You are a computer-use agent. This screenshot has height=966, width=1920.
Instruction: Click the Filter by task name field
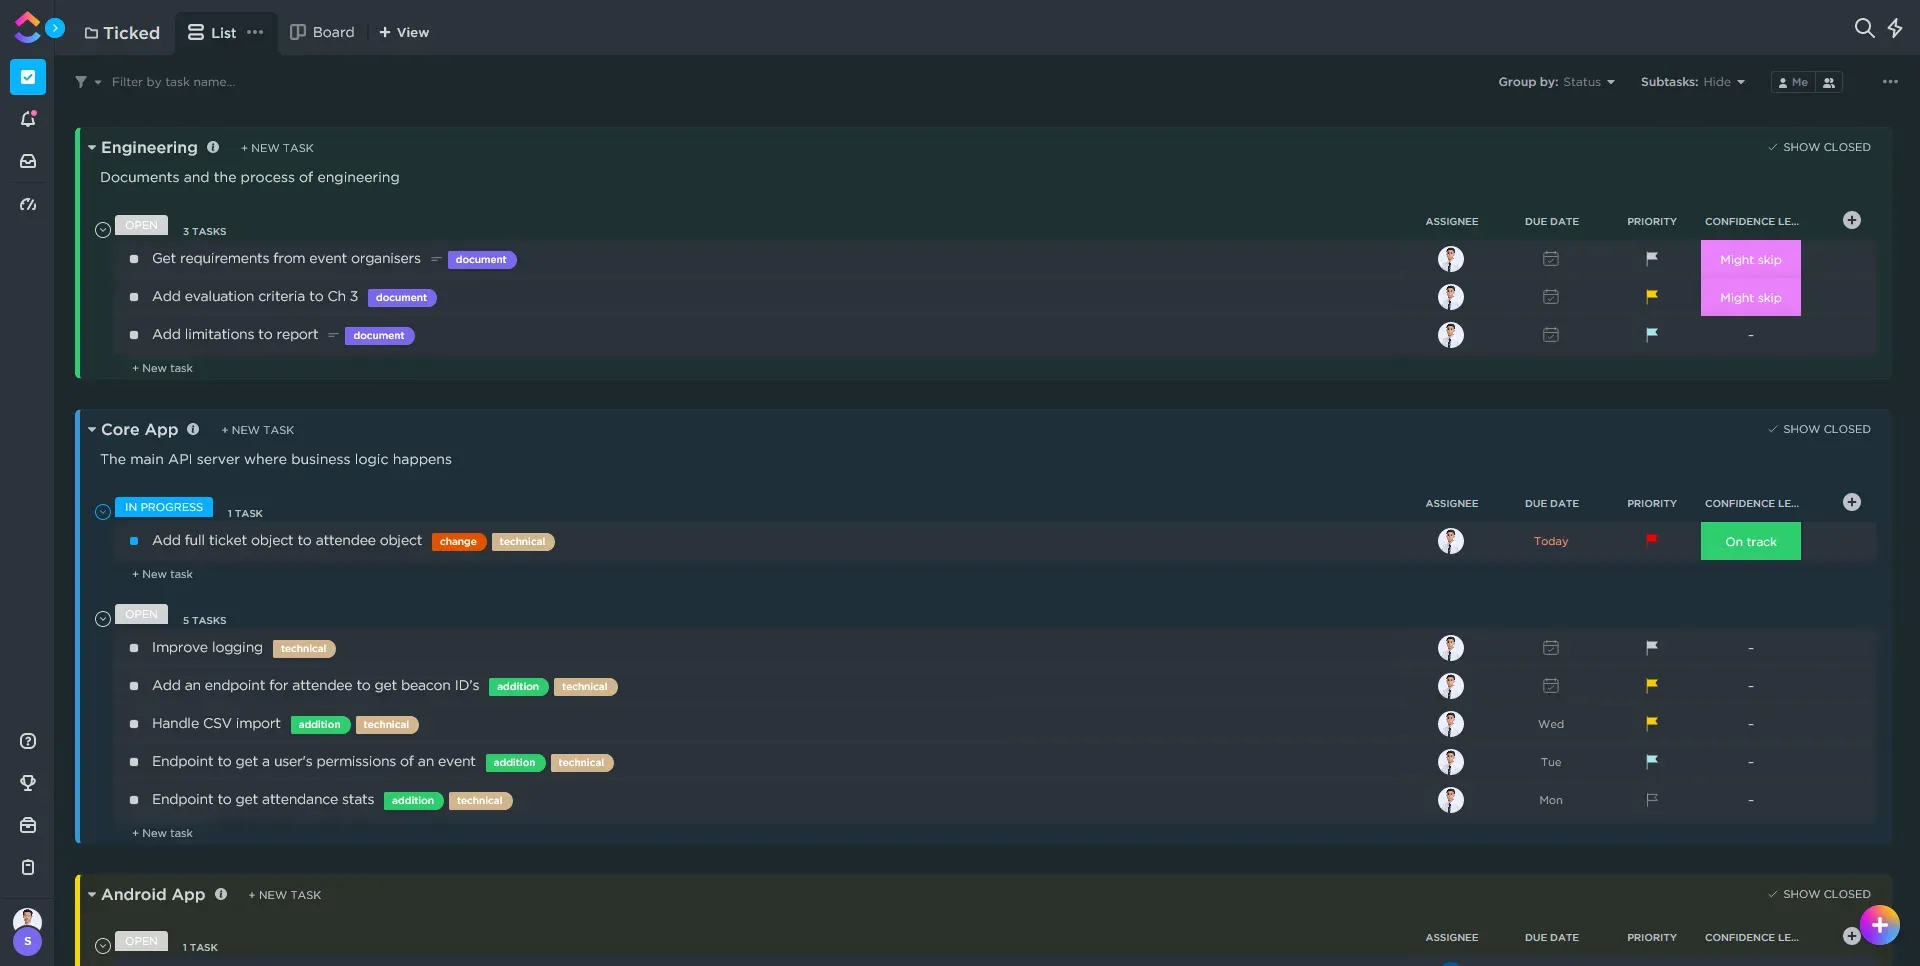(174, 82)
